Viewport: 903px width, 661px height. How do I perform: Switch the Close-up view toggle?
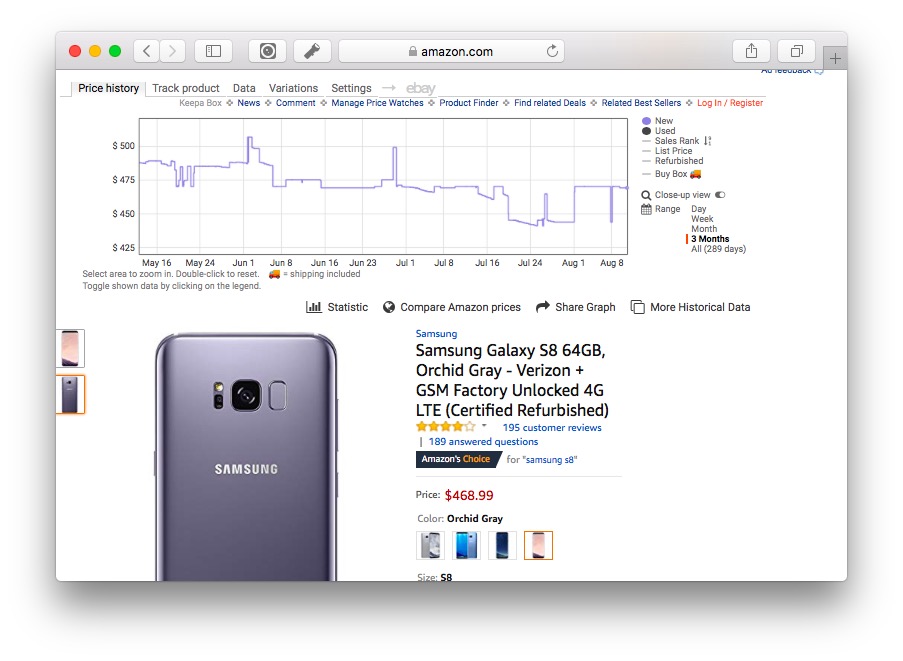point(720,195)
